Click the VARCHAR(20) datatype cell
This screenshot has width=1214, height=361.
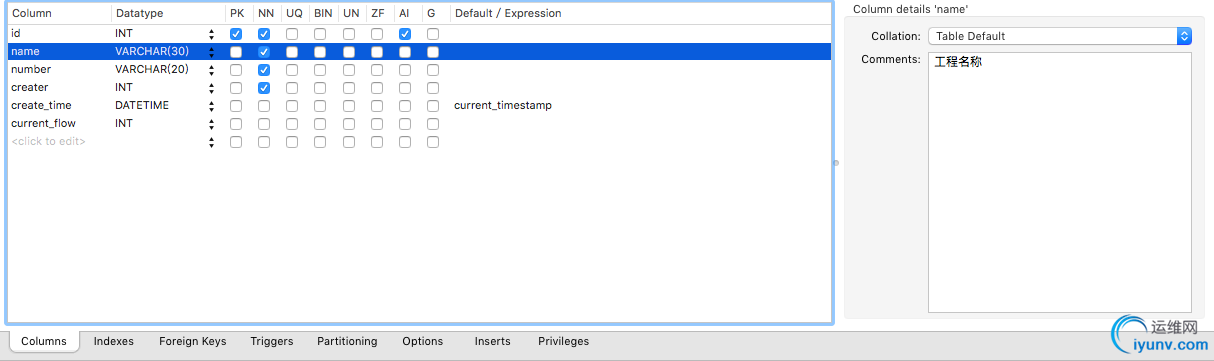153,70
